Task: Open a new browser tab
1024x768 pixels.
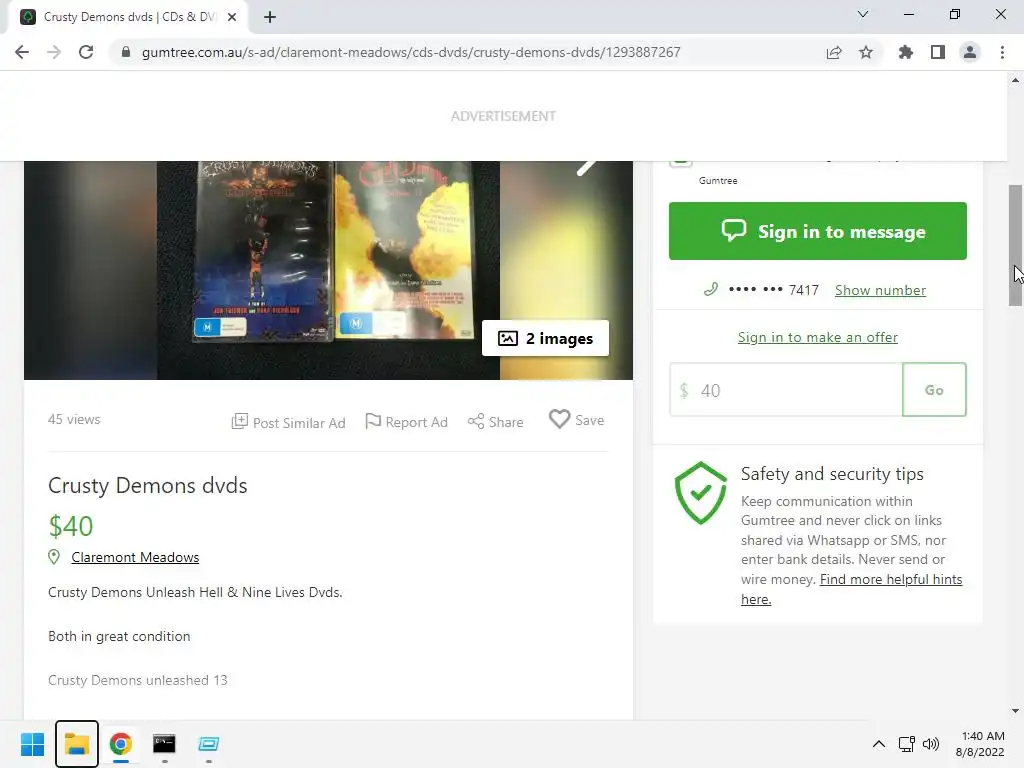Action: [x=270, y=17]
